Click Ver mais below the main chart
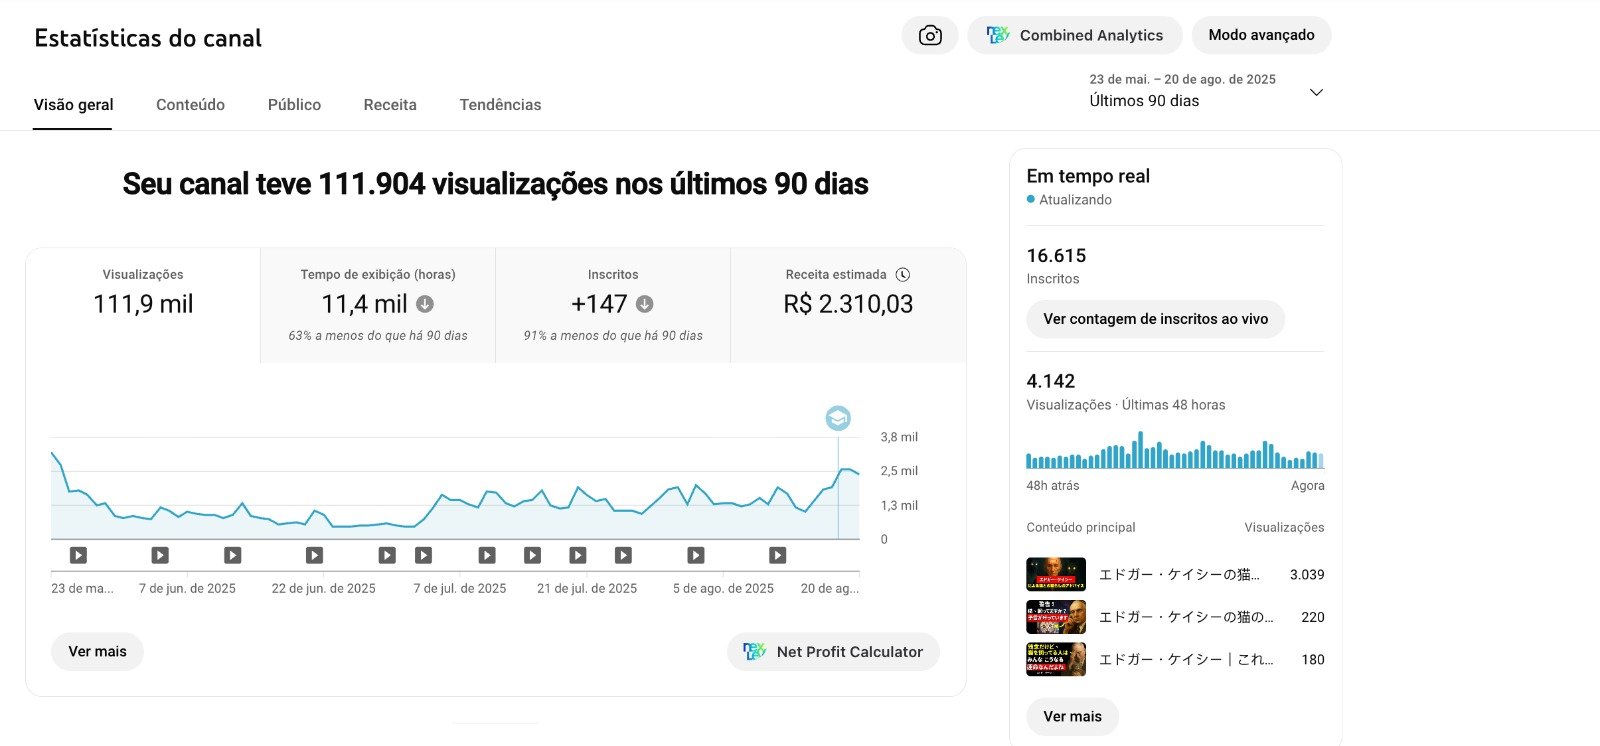Image resolution: width=1600 pixels, height=746 pixels. (x=97, y=652)
